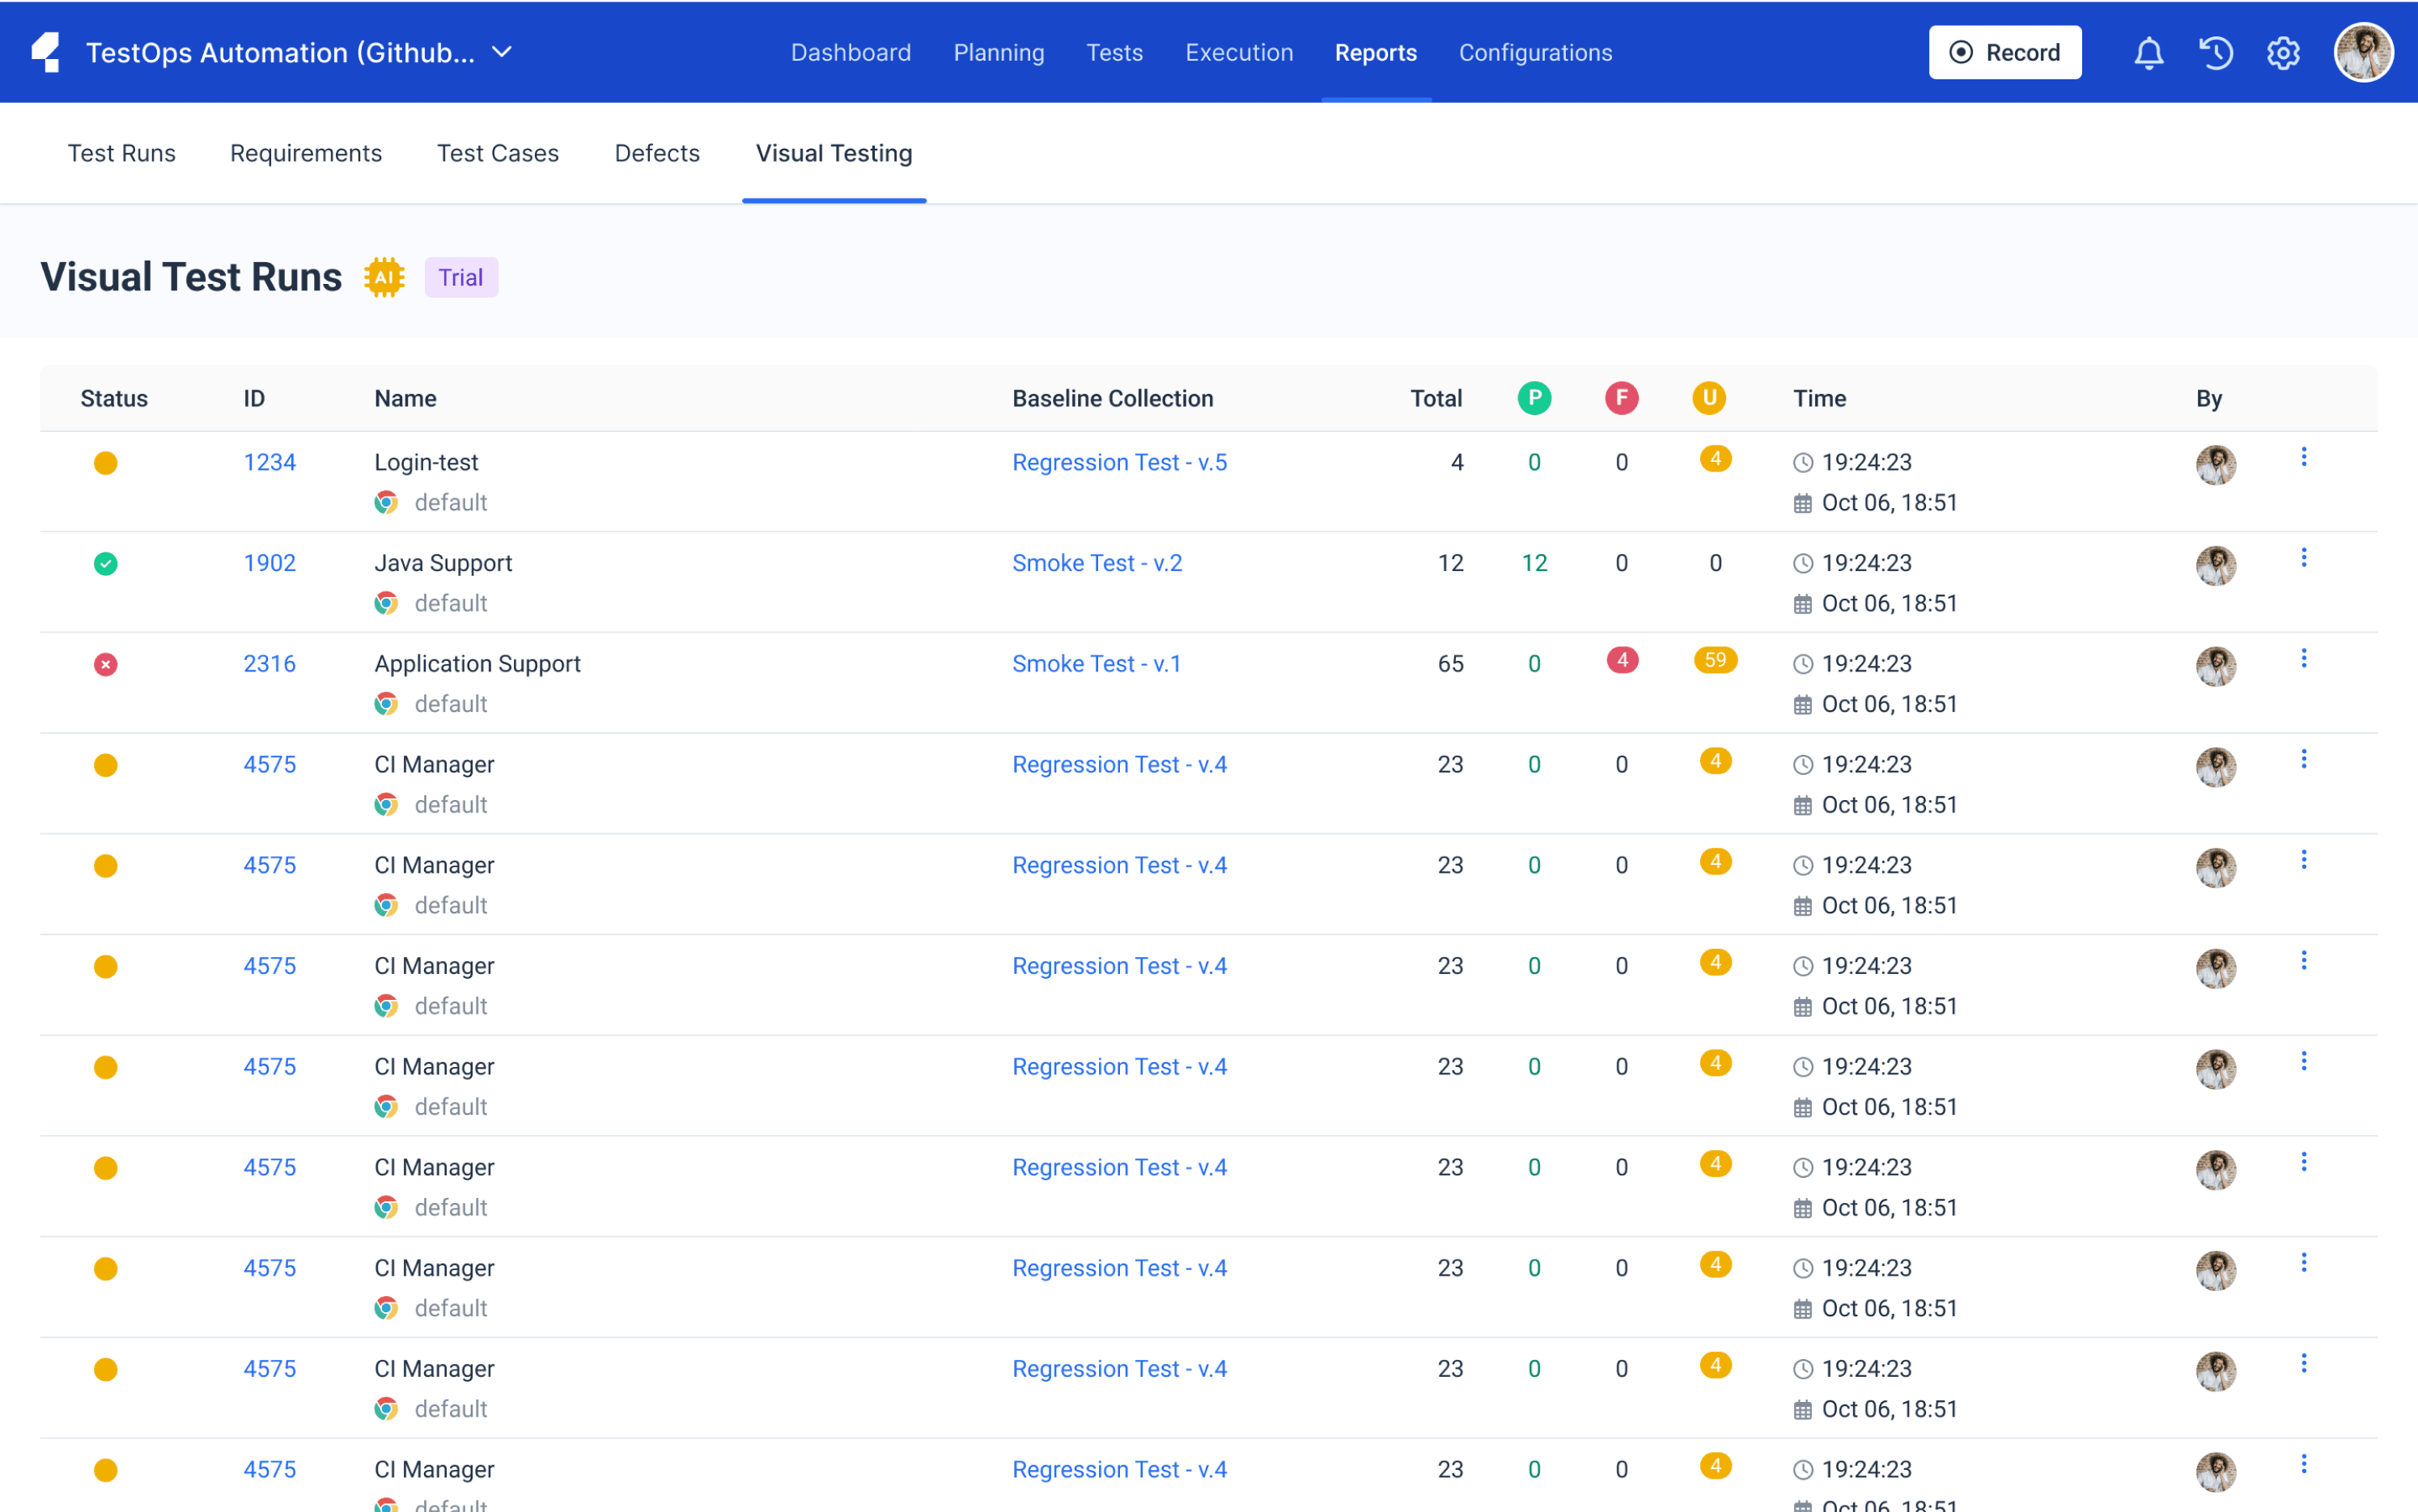Expand the TestOps Automation project dropdown
2418x1512 pixels.
point(502,52)
